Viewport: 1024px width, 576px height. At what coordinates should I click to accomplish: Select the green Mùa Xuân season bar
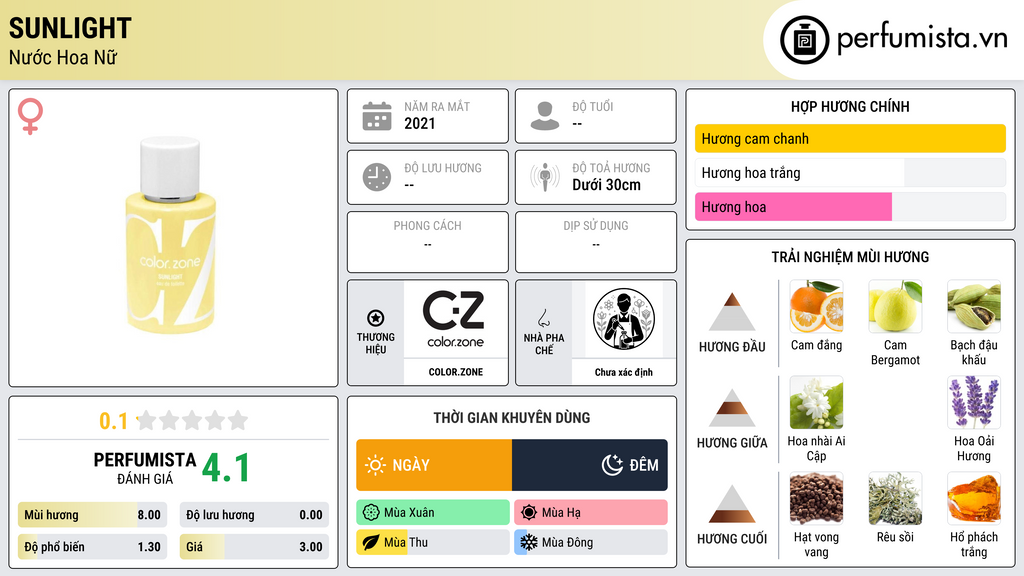tap(433, 513)
